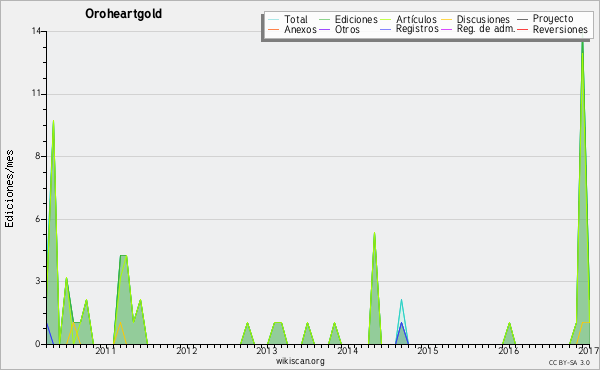The image size is (600, 370).
Task: Click the 2011 x-axis label
Action: (x=106, y=350)
